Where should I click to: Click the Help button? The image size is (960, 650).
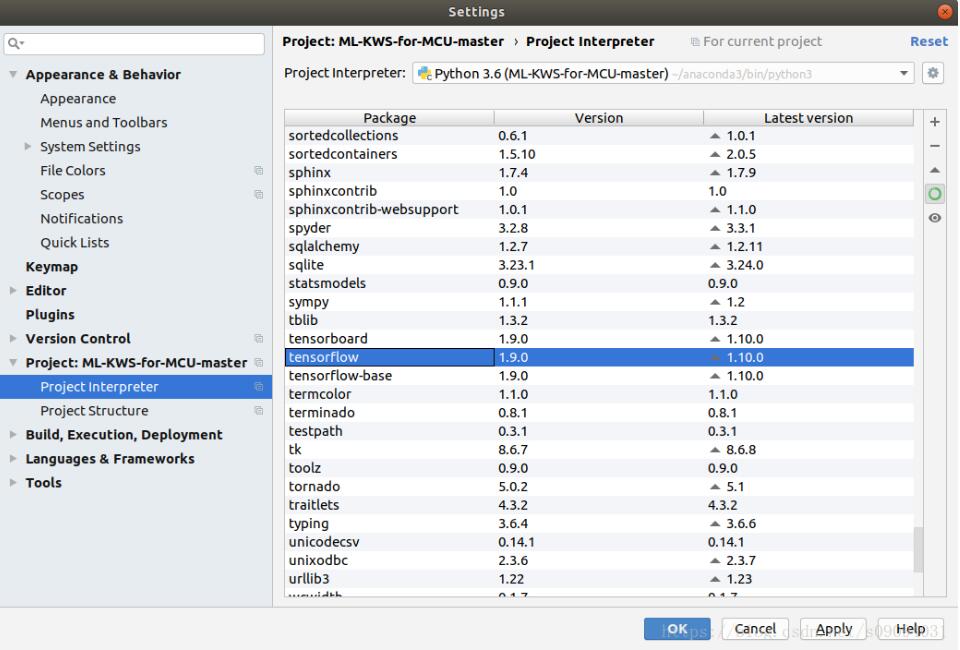coord(910,629)
